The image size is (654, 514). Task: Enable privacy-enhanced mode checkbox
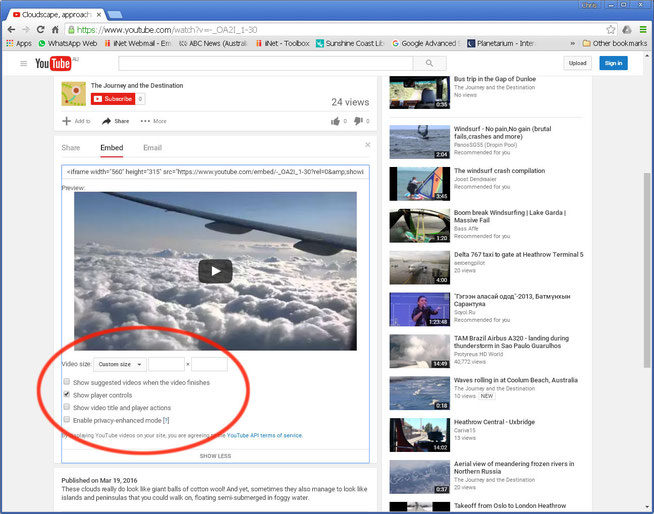pyautogui.click(x=67, y=419)
